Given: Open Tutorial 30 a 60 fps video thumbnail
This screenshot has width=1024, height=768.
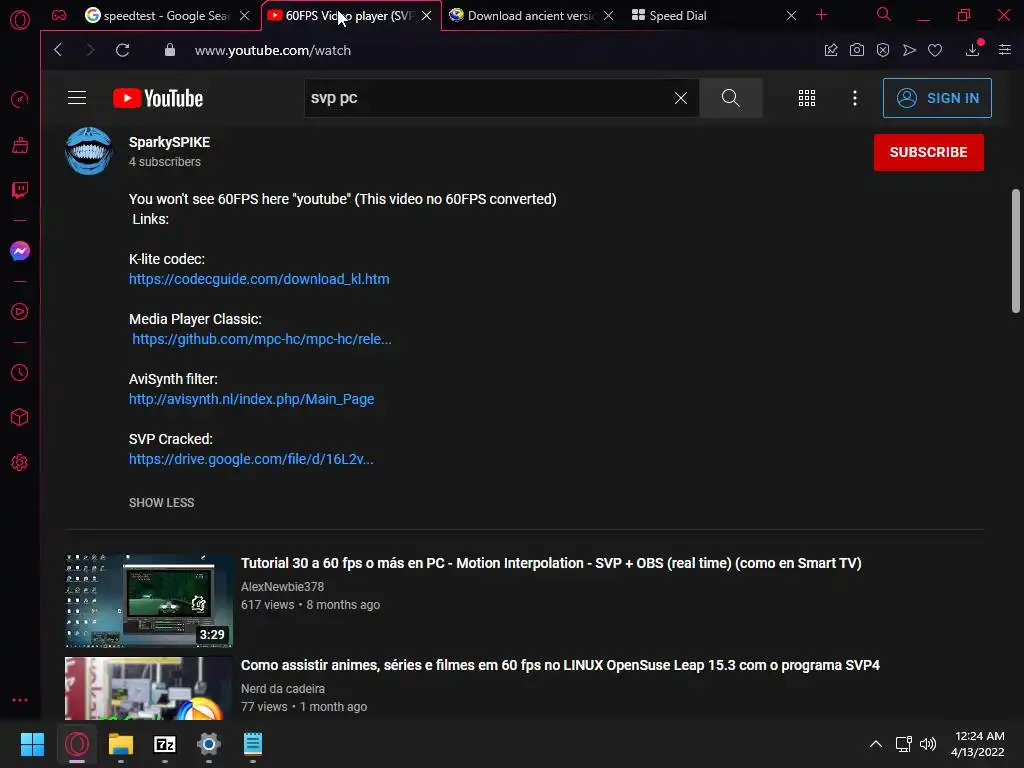Looking at the screenshot, I should click(x=148, y=601).
